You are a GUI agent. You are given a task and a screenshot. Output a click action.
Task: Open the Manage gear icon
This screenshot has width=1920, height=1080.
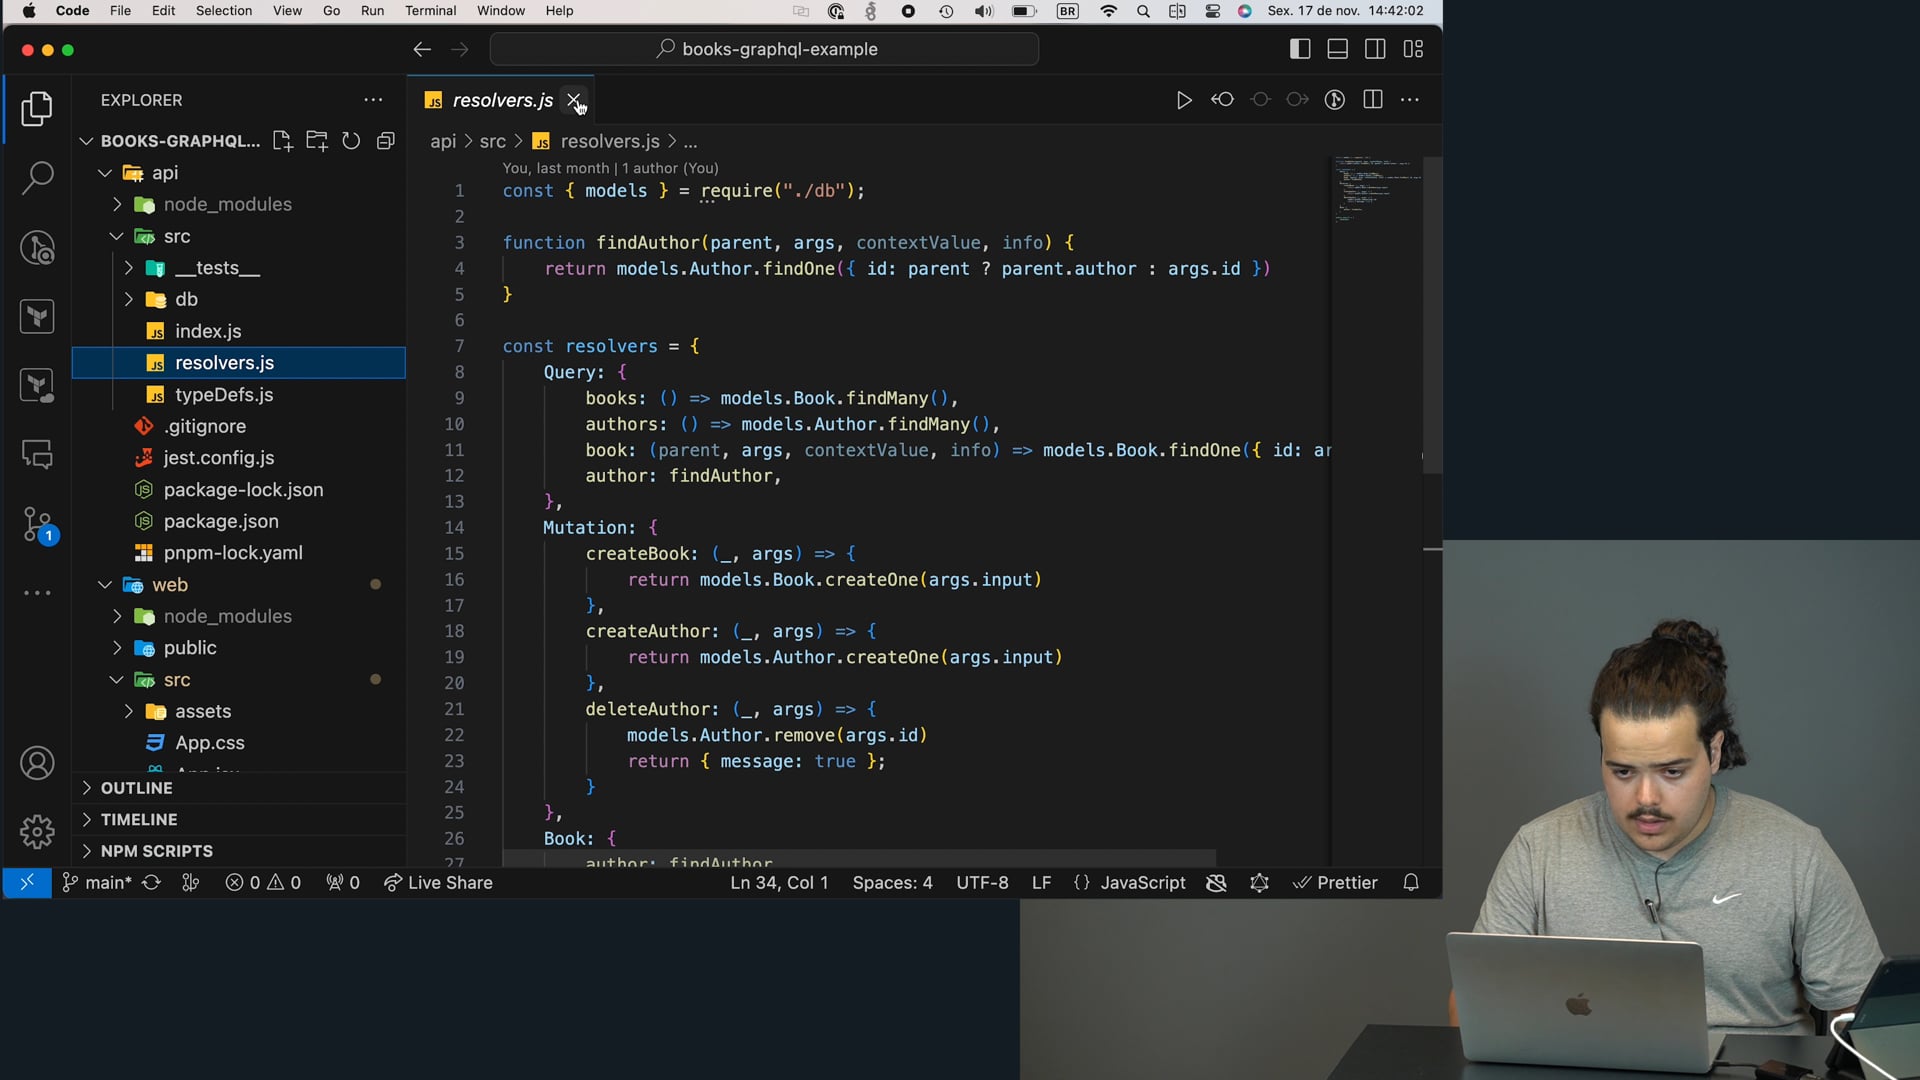click(x=37, y=831)
